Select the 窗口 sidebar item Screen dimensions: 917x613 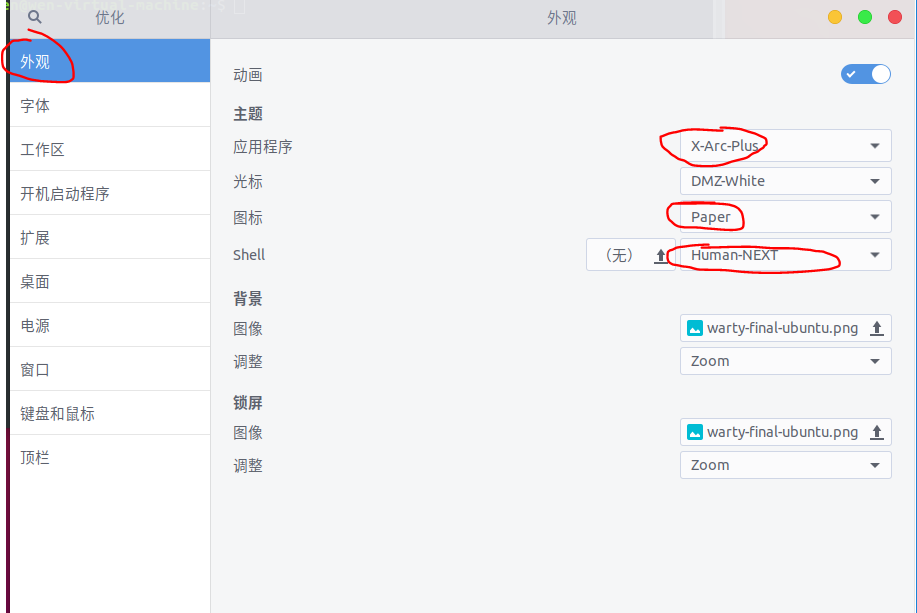tap(110, 369)
